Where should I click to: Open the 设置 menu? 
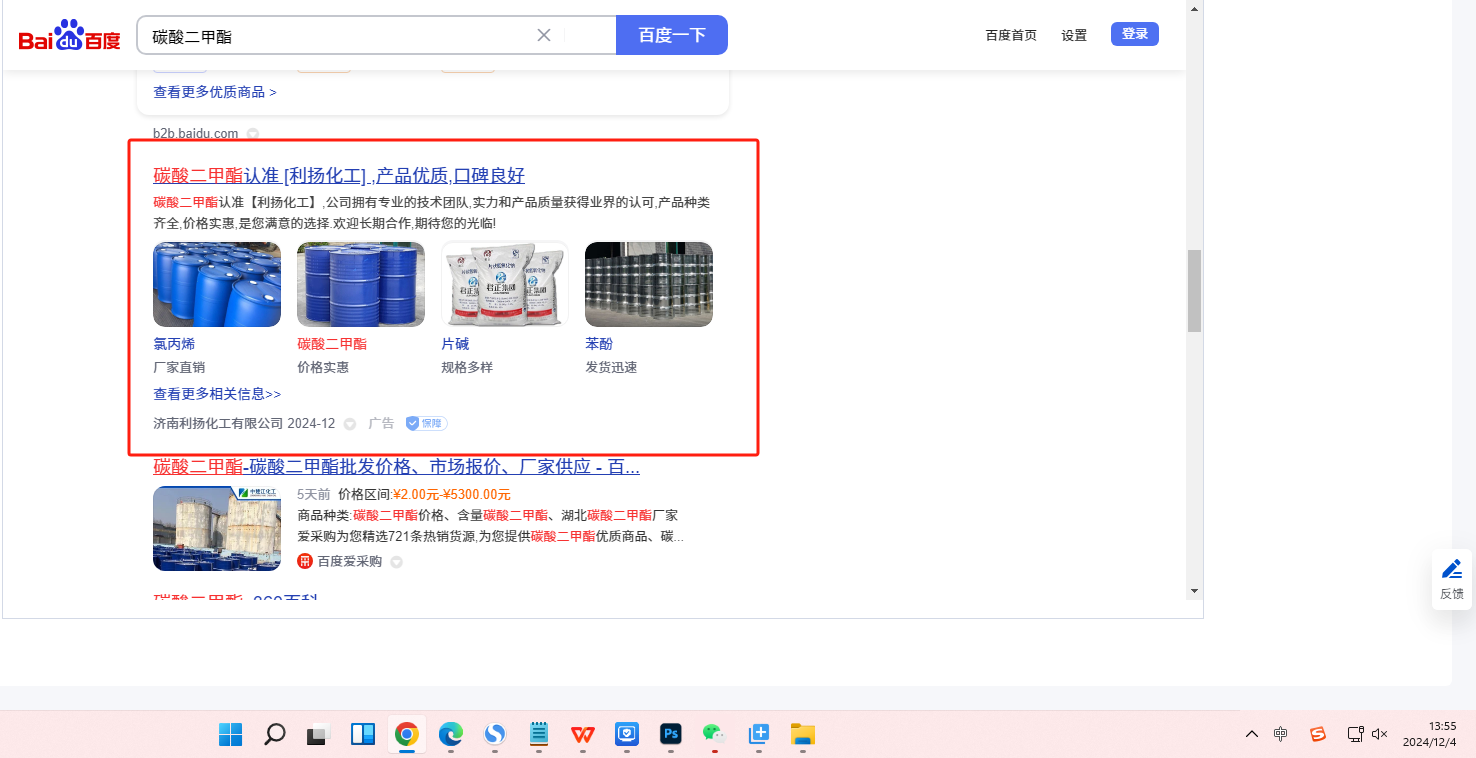[x=1074, y=35]
